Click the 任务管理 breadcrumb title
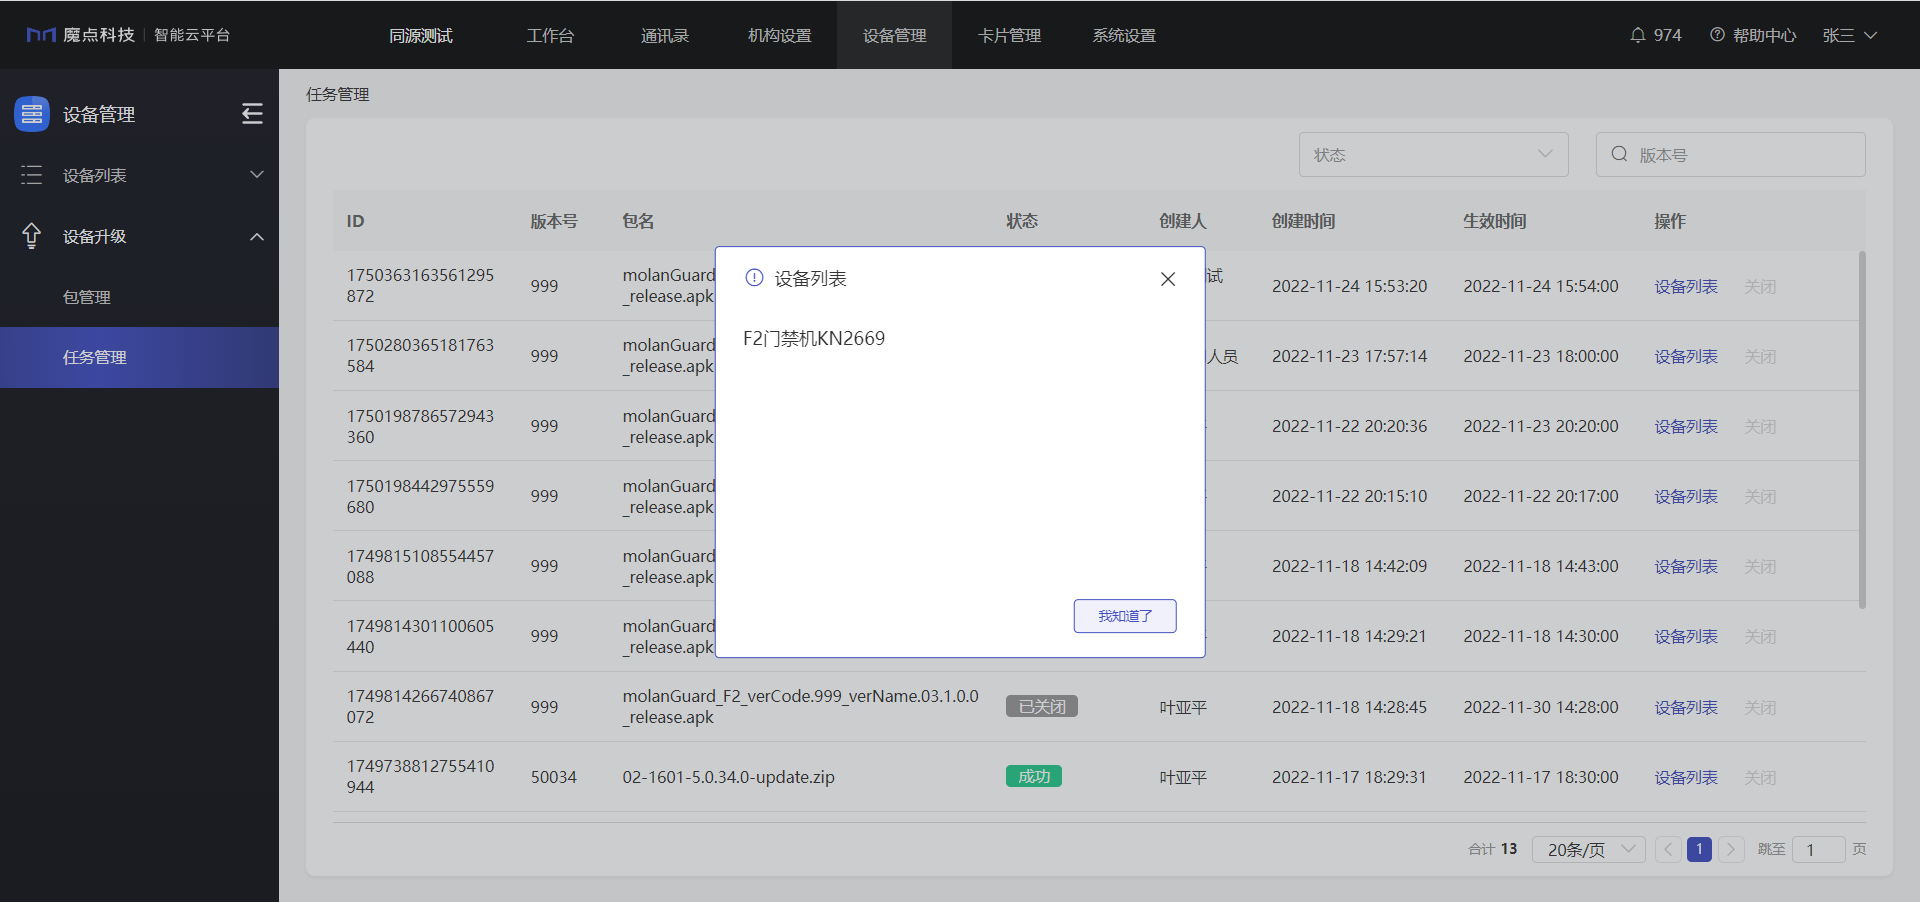The height and width of the screenshot is (902, 1920). 338,94
